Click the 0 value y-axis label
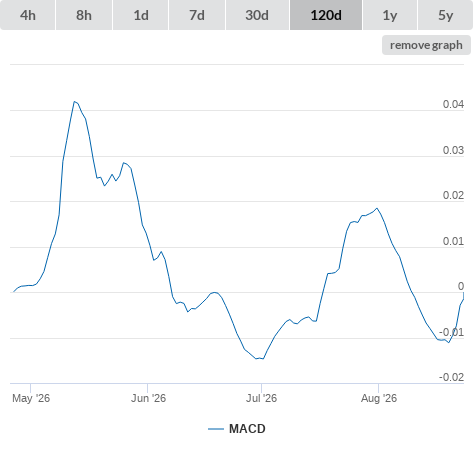Viewport: 474px width, 455px height. 461,286
